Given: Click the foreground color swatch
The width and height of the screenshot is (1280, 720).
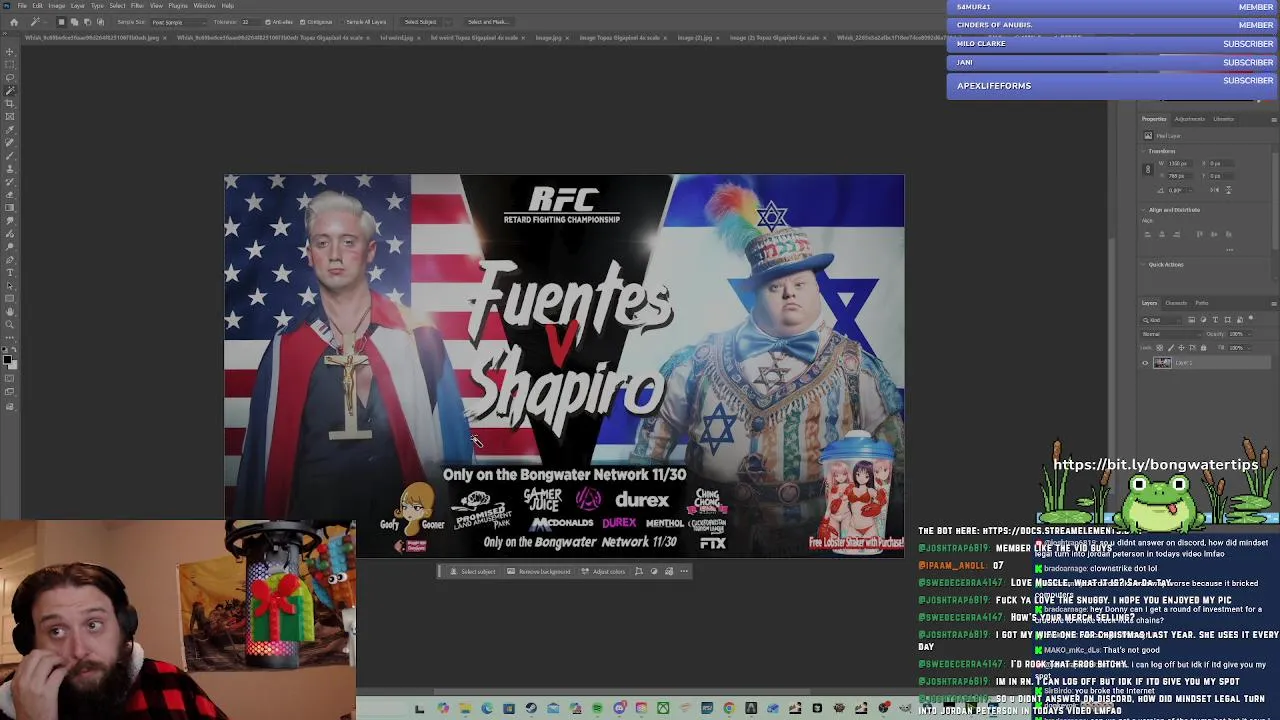Looking at the screenshot, I should click(8, 359).
